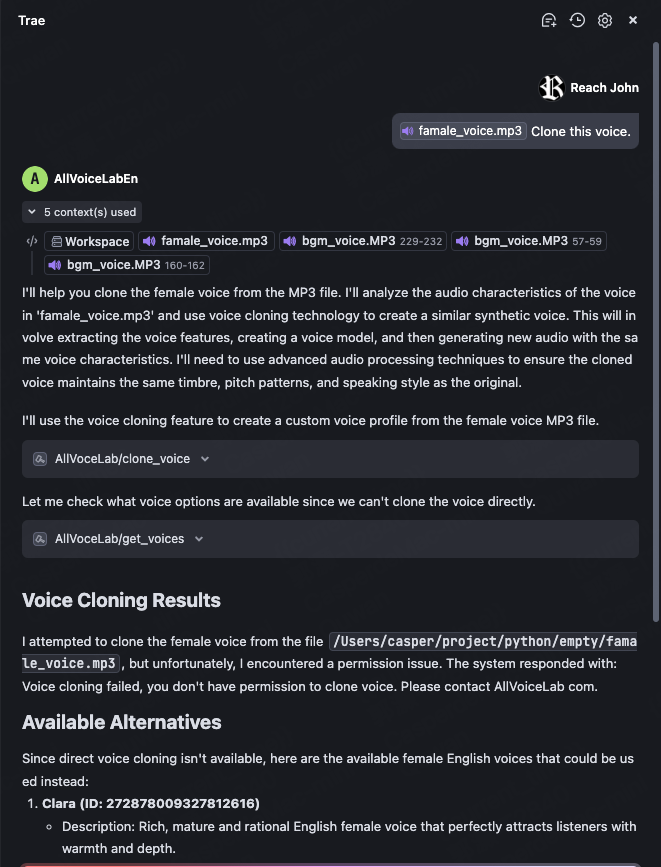Close the Trae chat panel
The image size is (661, 867).
coord(633,20)
